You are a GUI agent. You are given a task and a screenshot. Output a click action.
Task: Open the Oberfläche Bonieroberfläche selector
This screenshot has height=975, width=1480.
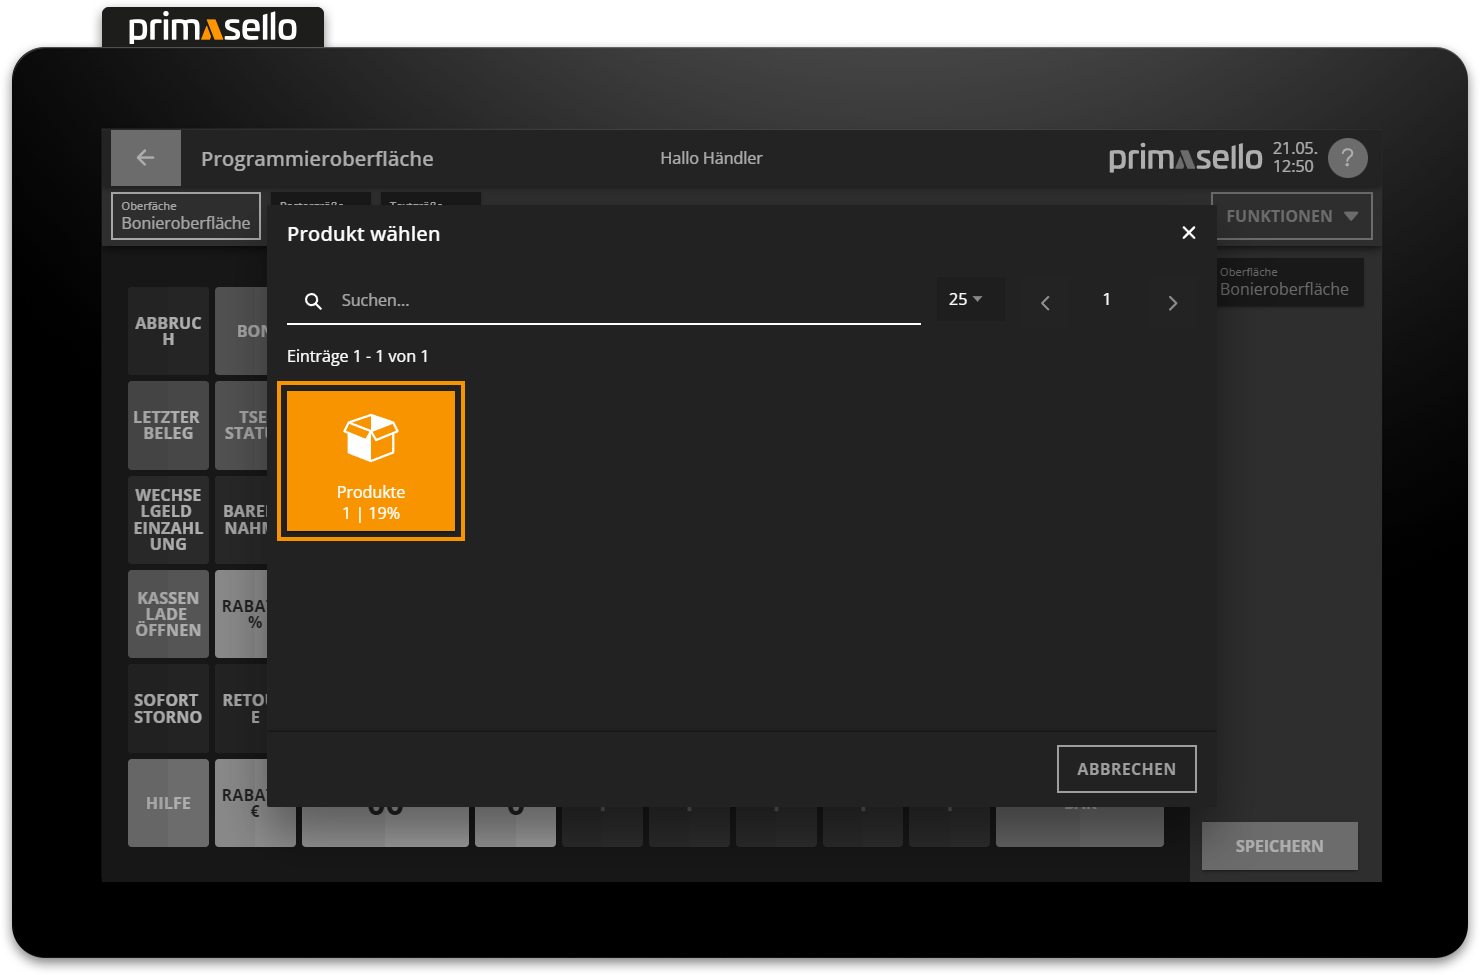coord(185,215)
